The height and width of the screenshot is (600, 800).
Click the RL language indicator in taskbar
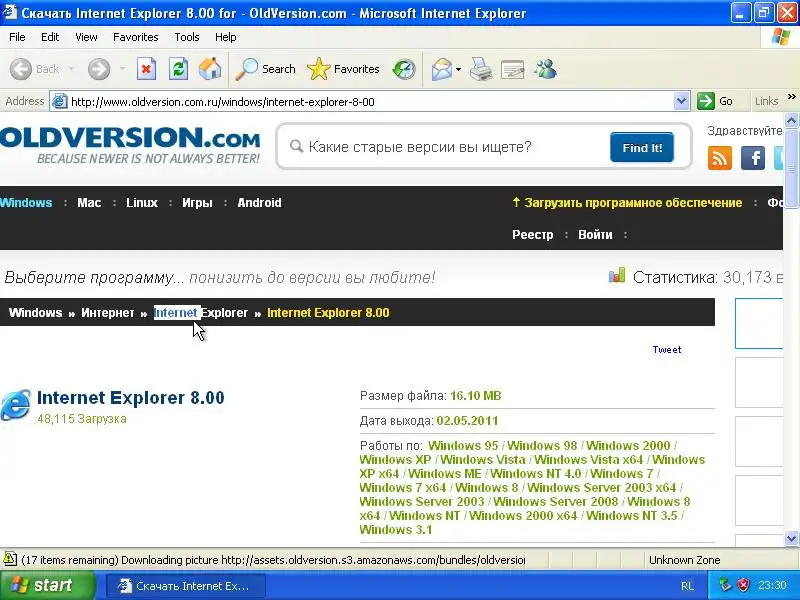click(687, 586)
